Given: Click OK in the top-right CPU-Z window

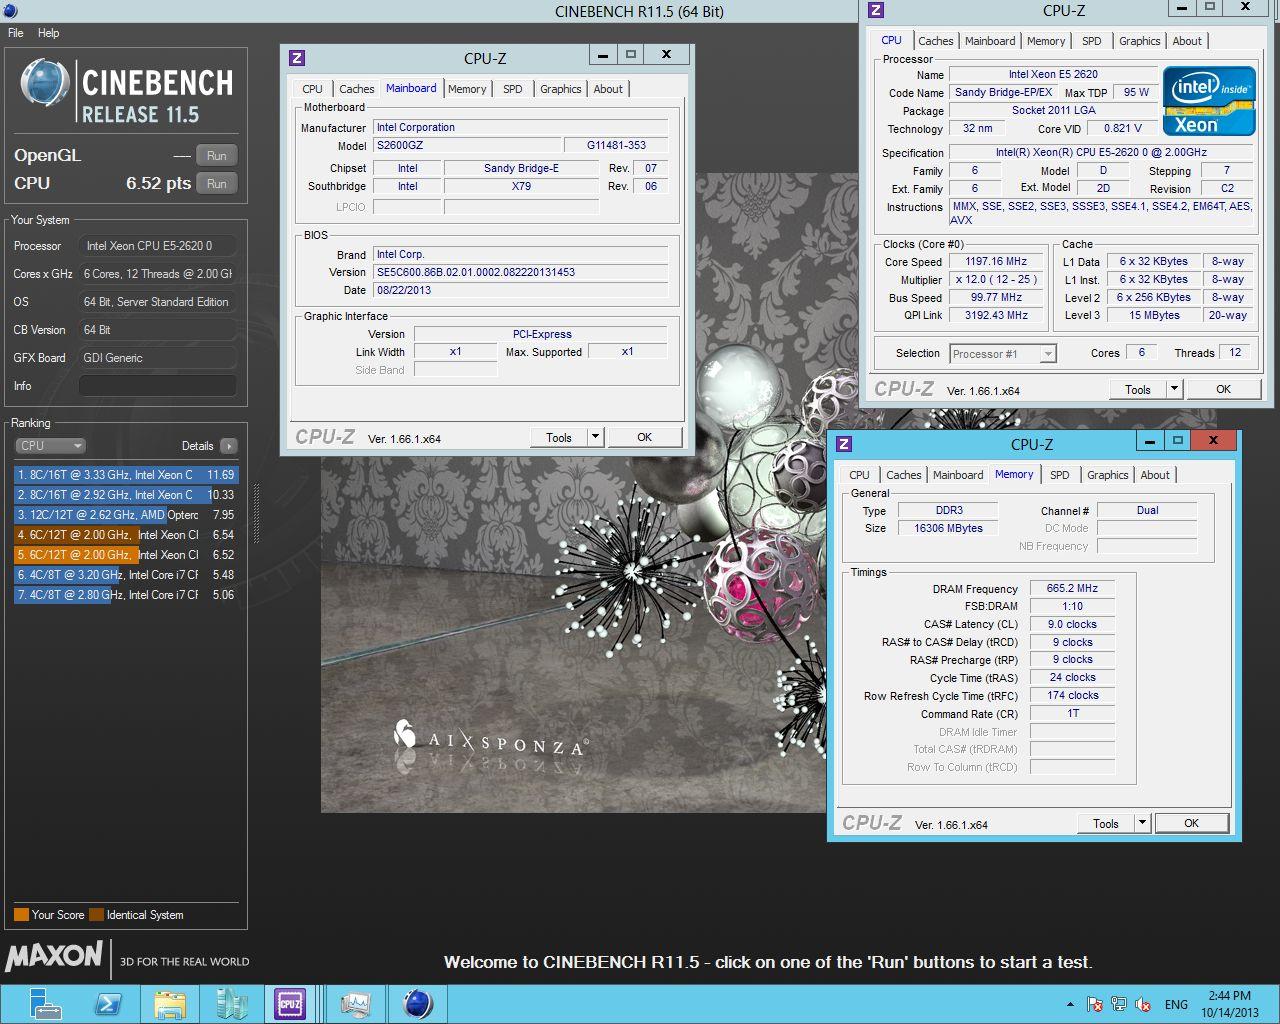Looking at the screenshot, I should pyautogui.click(x=1223, y=389).
